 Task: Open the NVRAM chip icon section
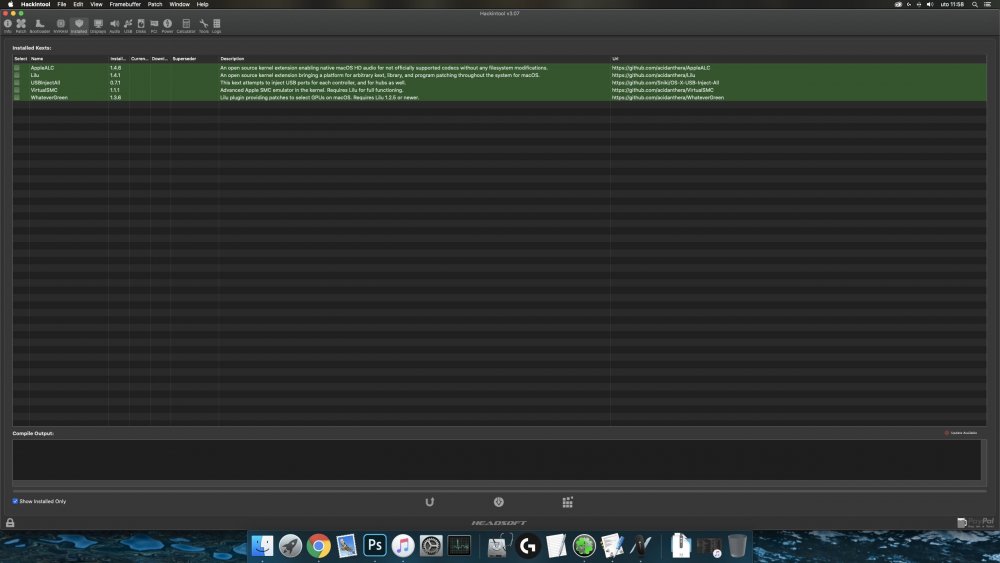tap(61, 26)
